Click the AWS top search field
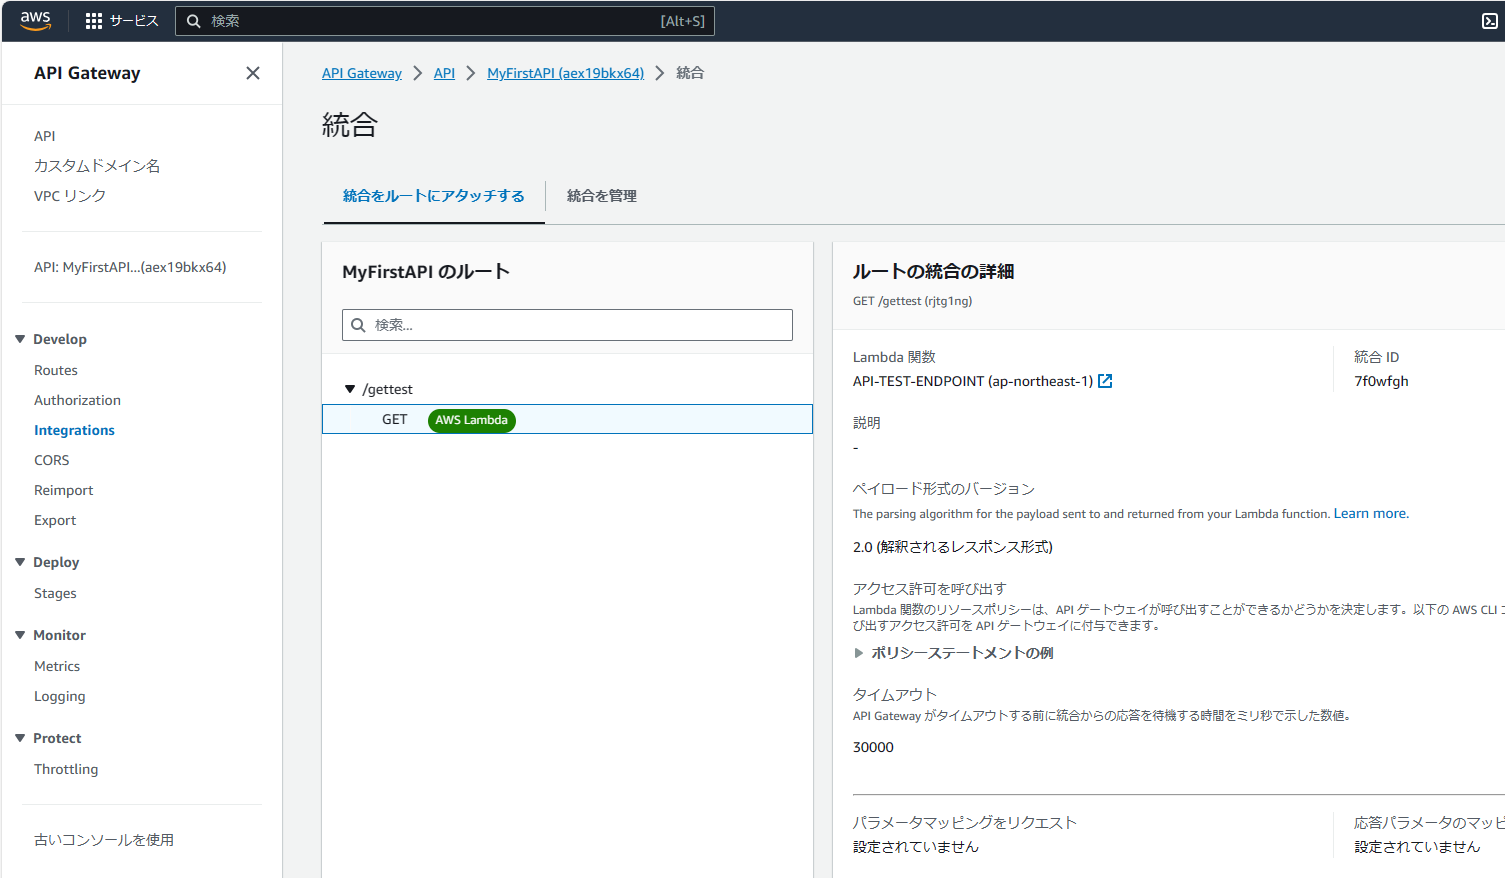Image resolution: width=1505 pixels, height=878 pixels. coord(445,21)
